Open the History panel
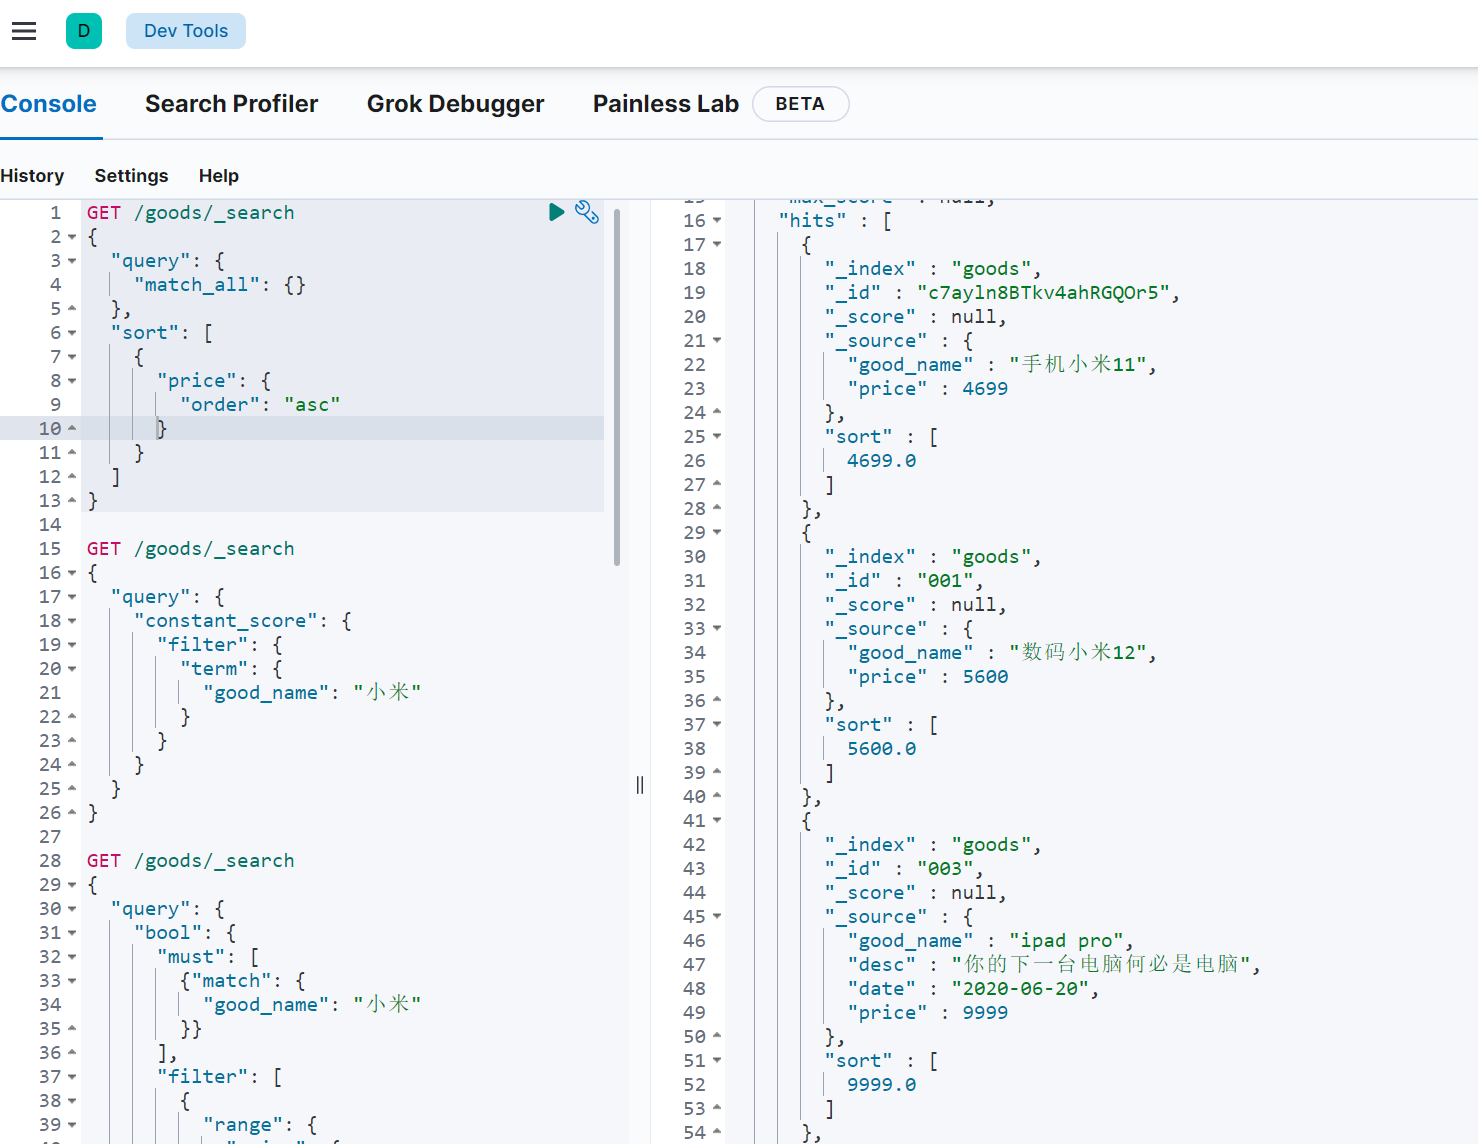 32,176
